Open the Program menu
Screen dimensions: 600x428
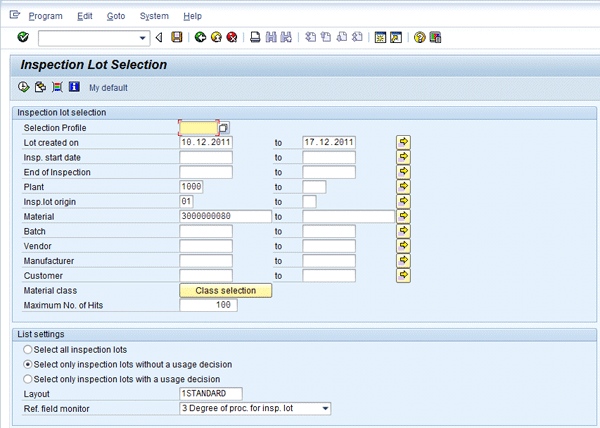click(x=46, y=16)
